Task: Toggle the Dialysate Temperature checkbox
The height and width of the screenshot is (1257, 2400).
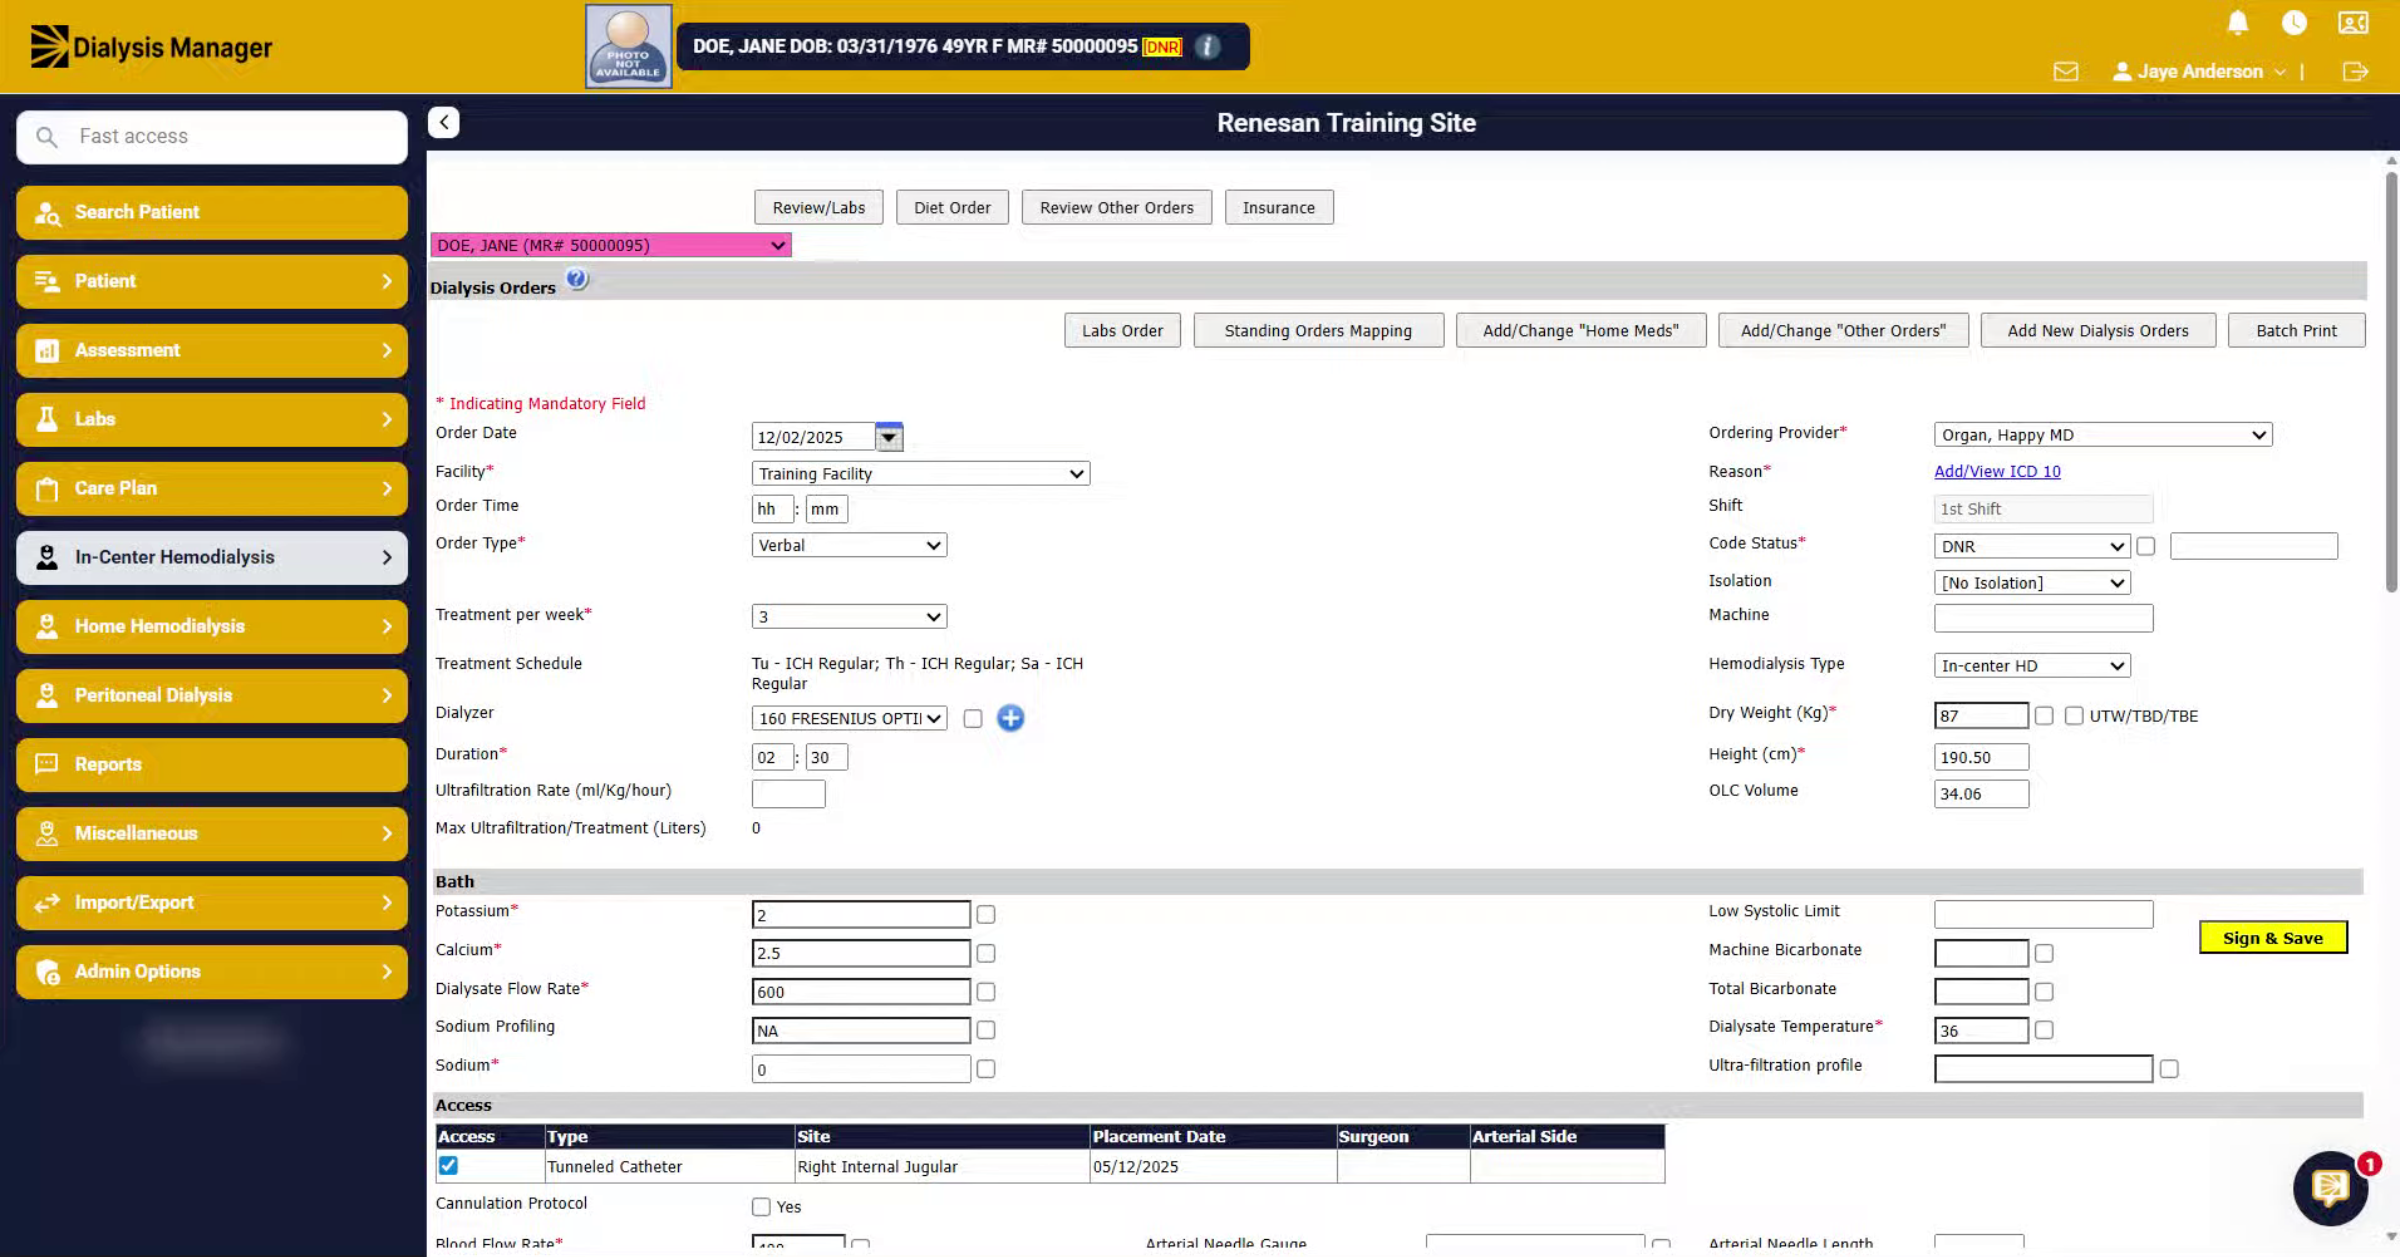Action: pyautogui.click(x=2044, y=1030)
